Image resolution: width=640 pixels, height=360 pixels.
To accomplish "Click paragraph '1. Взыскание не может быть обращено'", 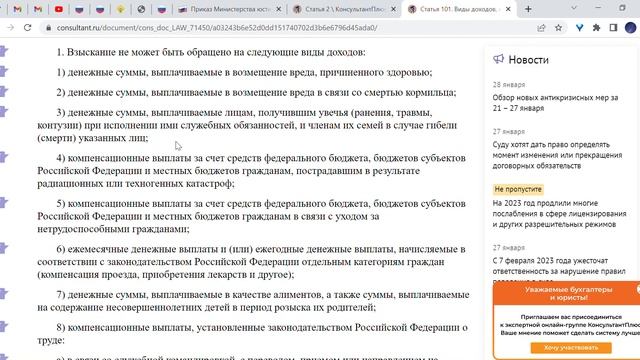I will pos(211,52).
